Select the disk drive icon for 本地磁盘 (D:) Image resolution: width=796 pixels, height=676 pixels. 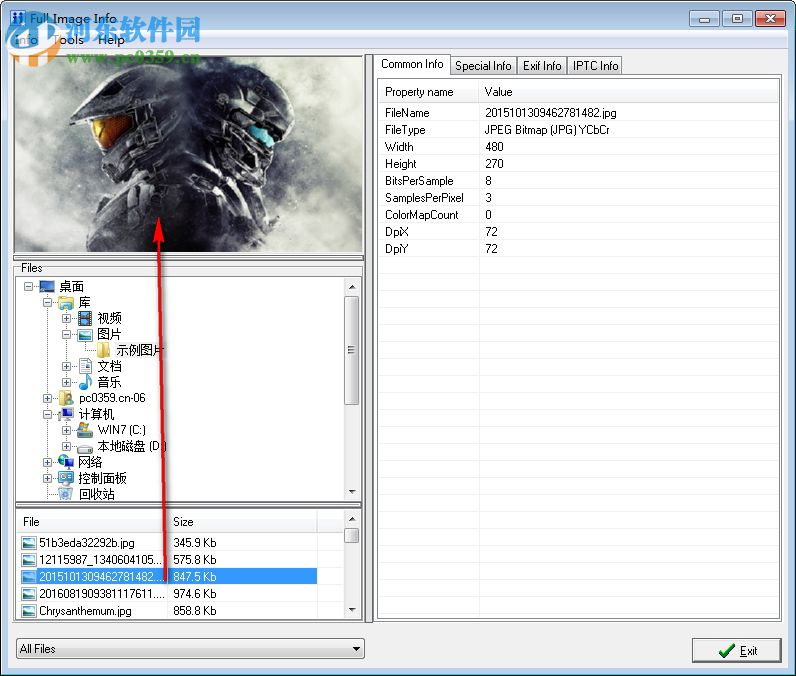coord(85,448)
